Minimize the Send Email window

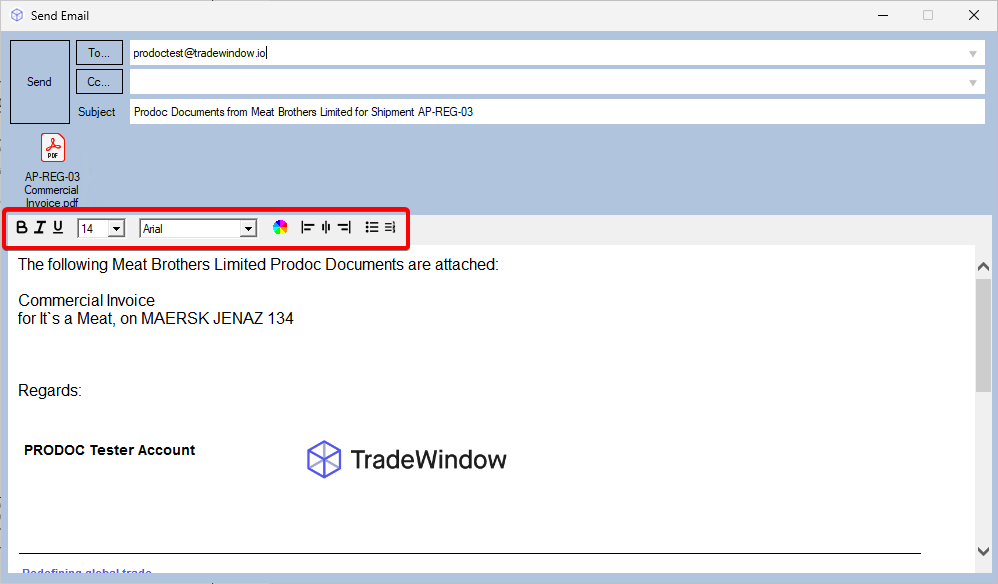(x=883, y=15)
